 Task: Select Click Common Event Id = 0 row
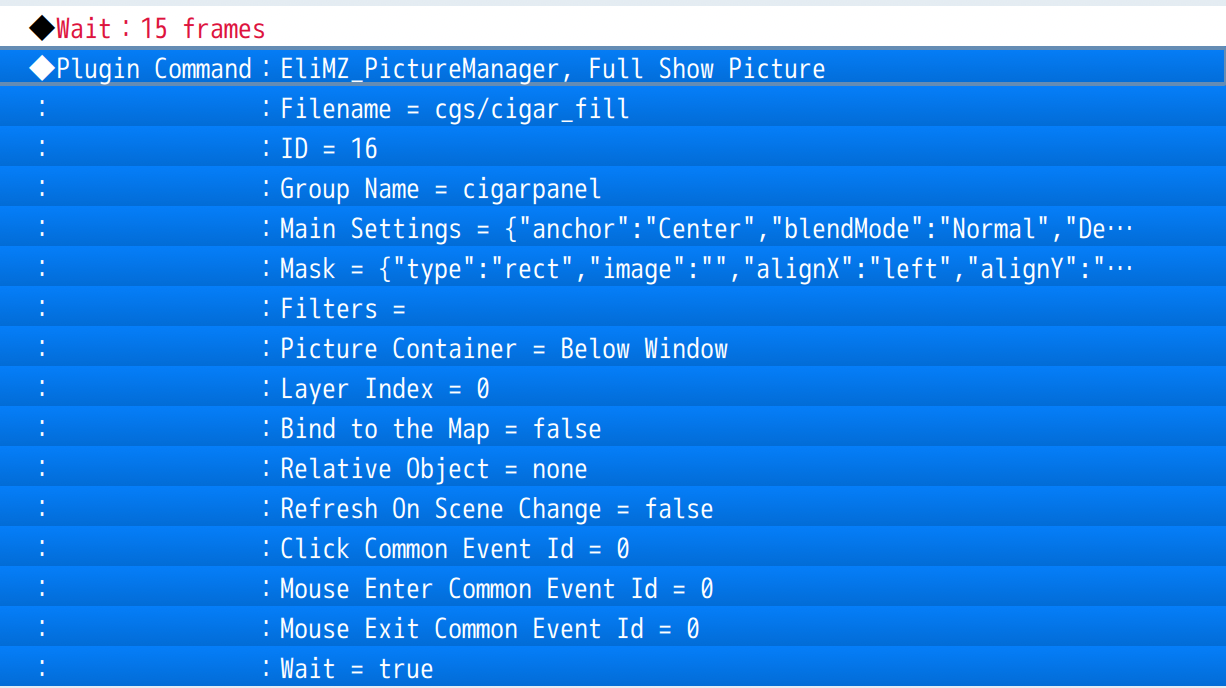[454, 549]
